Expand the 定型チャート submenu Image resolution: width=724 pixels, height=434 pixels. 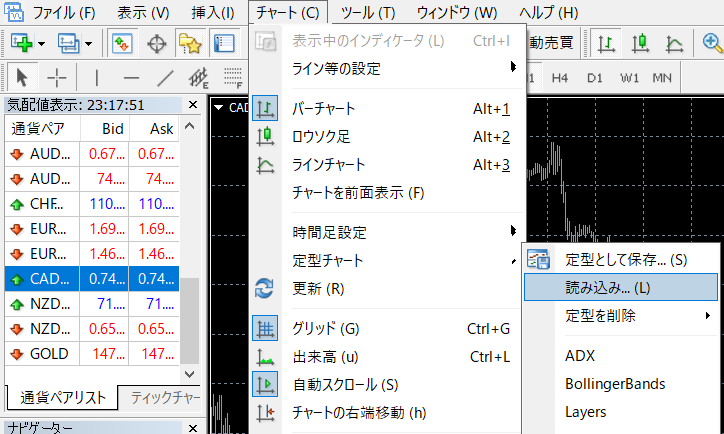[386, 260]
